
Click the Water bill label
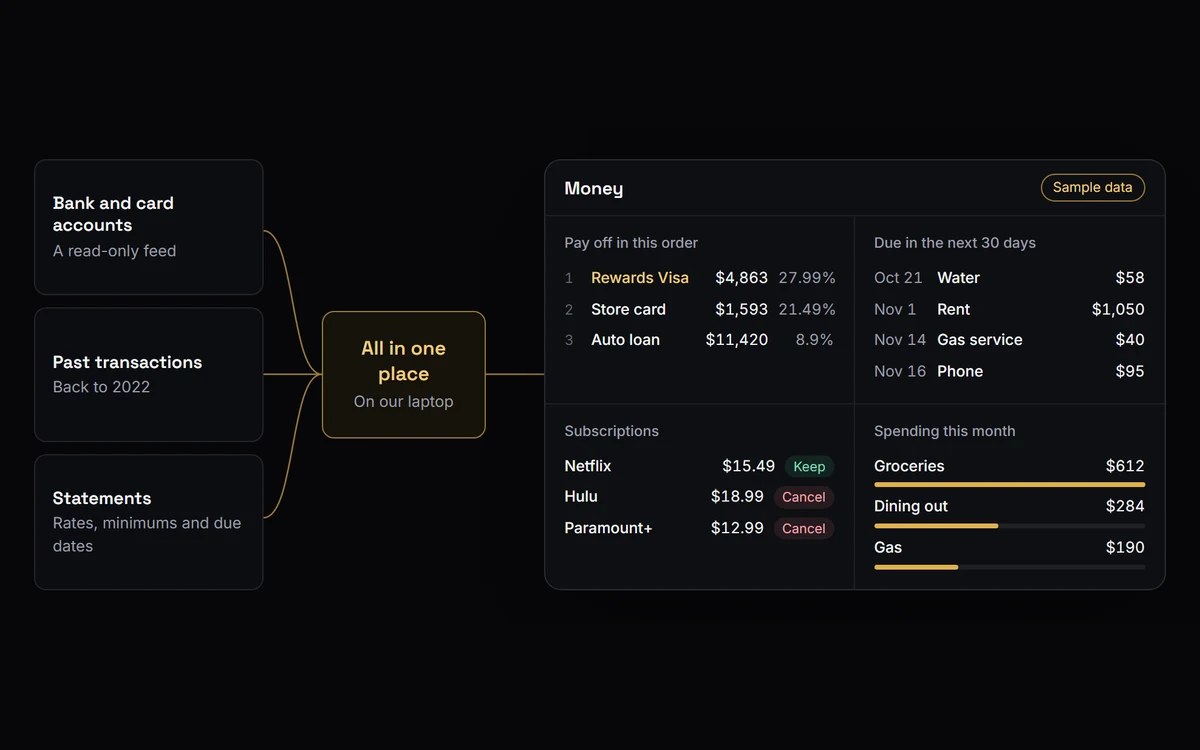pos(958,278)
